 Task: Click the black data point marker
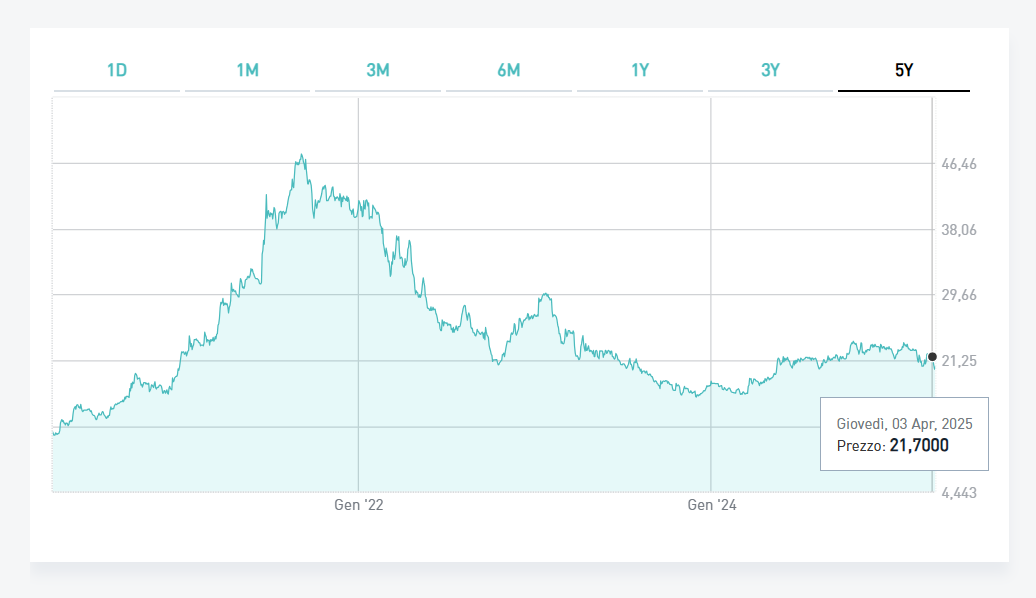coord(932,357)
